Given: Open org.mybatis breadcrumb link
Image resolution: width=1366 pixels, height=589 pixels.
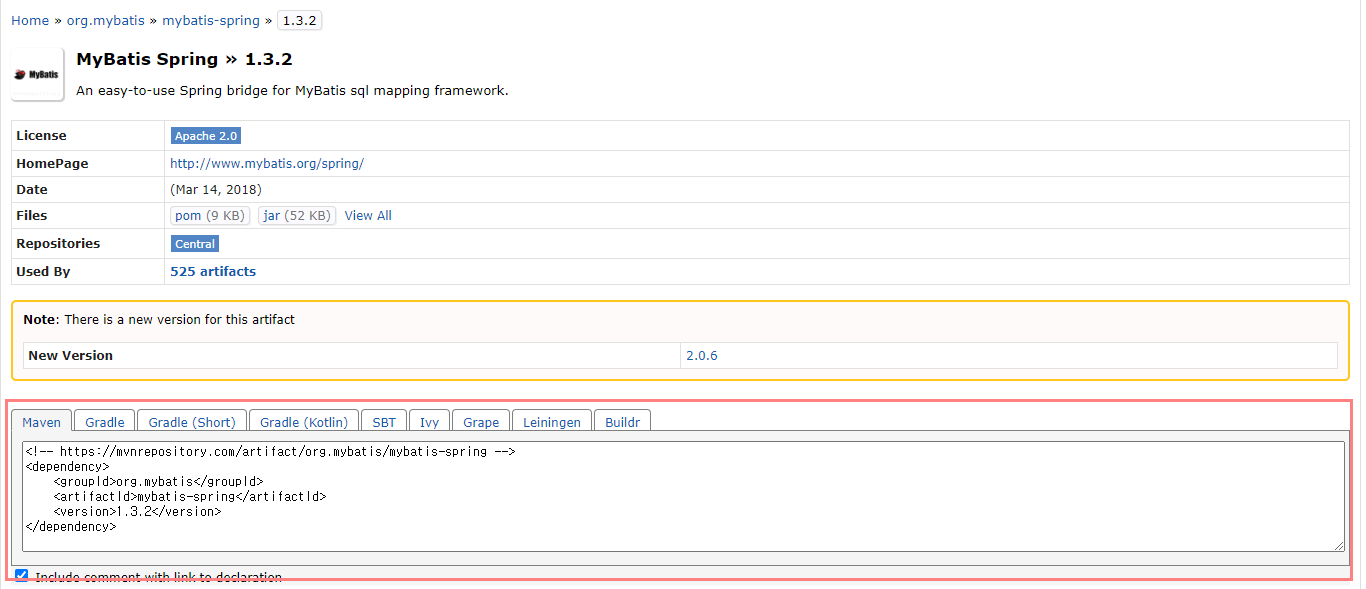Looking at the screenshot, I should [105, 20].
